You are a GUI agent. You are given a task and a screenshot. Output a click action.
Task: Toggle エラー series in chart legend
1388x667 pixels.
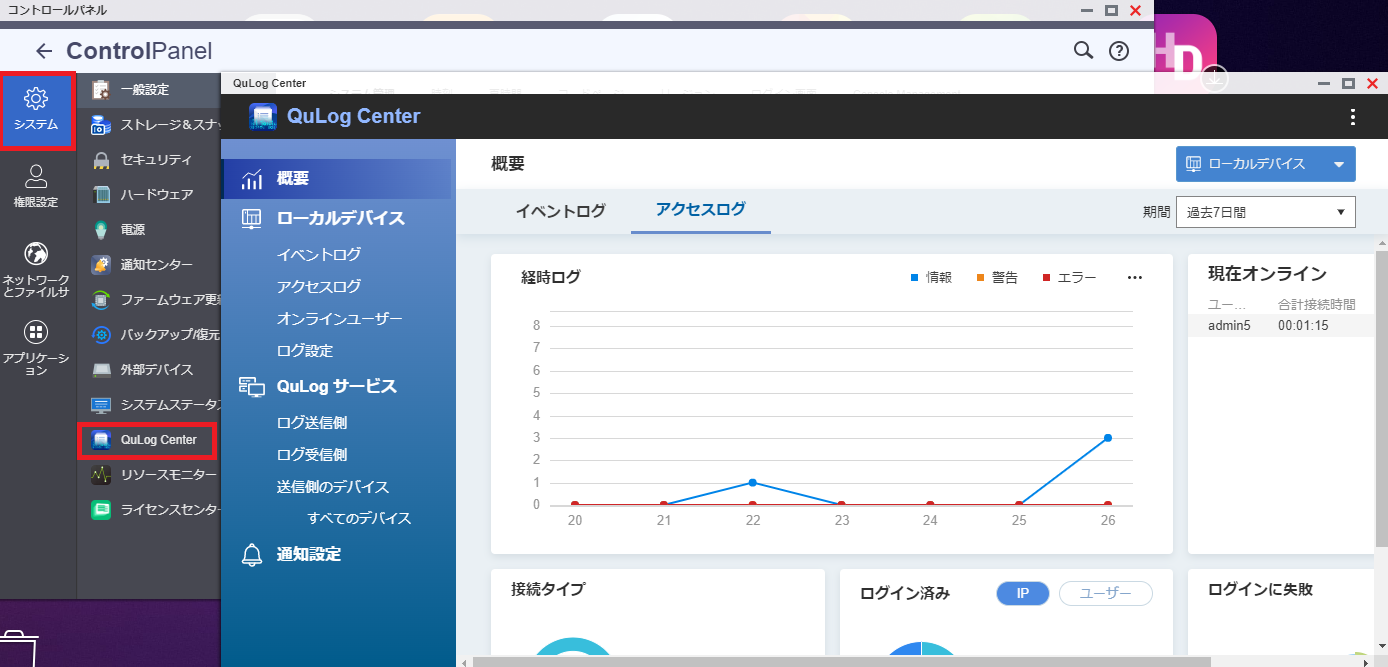1070,278
